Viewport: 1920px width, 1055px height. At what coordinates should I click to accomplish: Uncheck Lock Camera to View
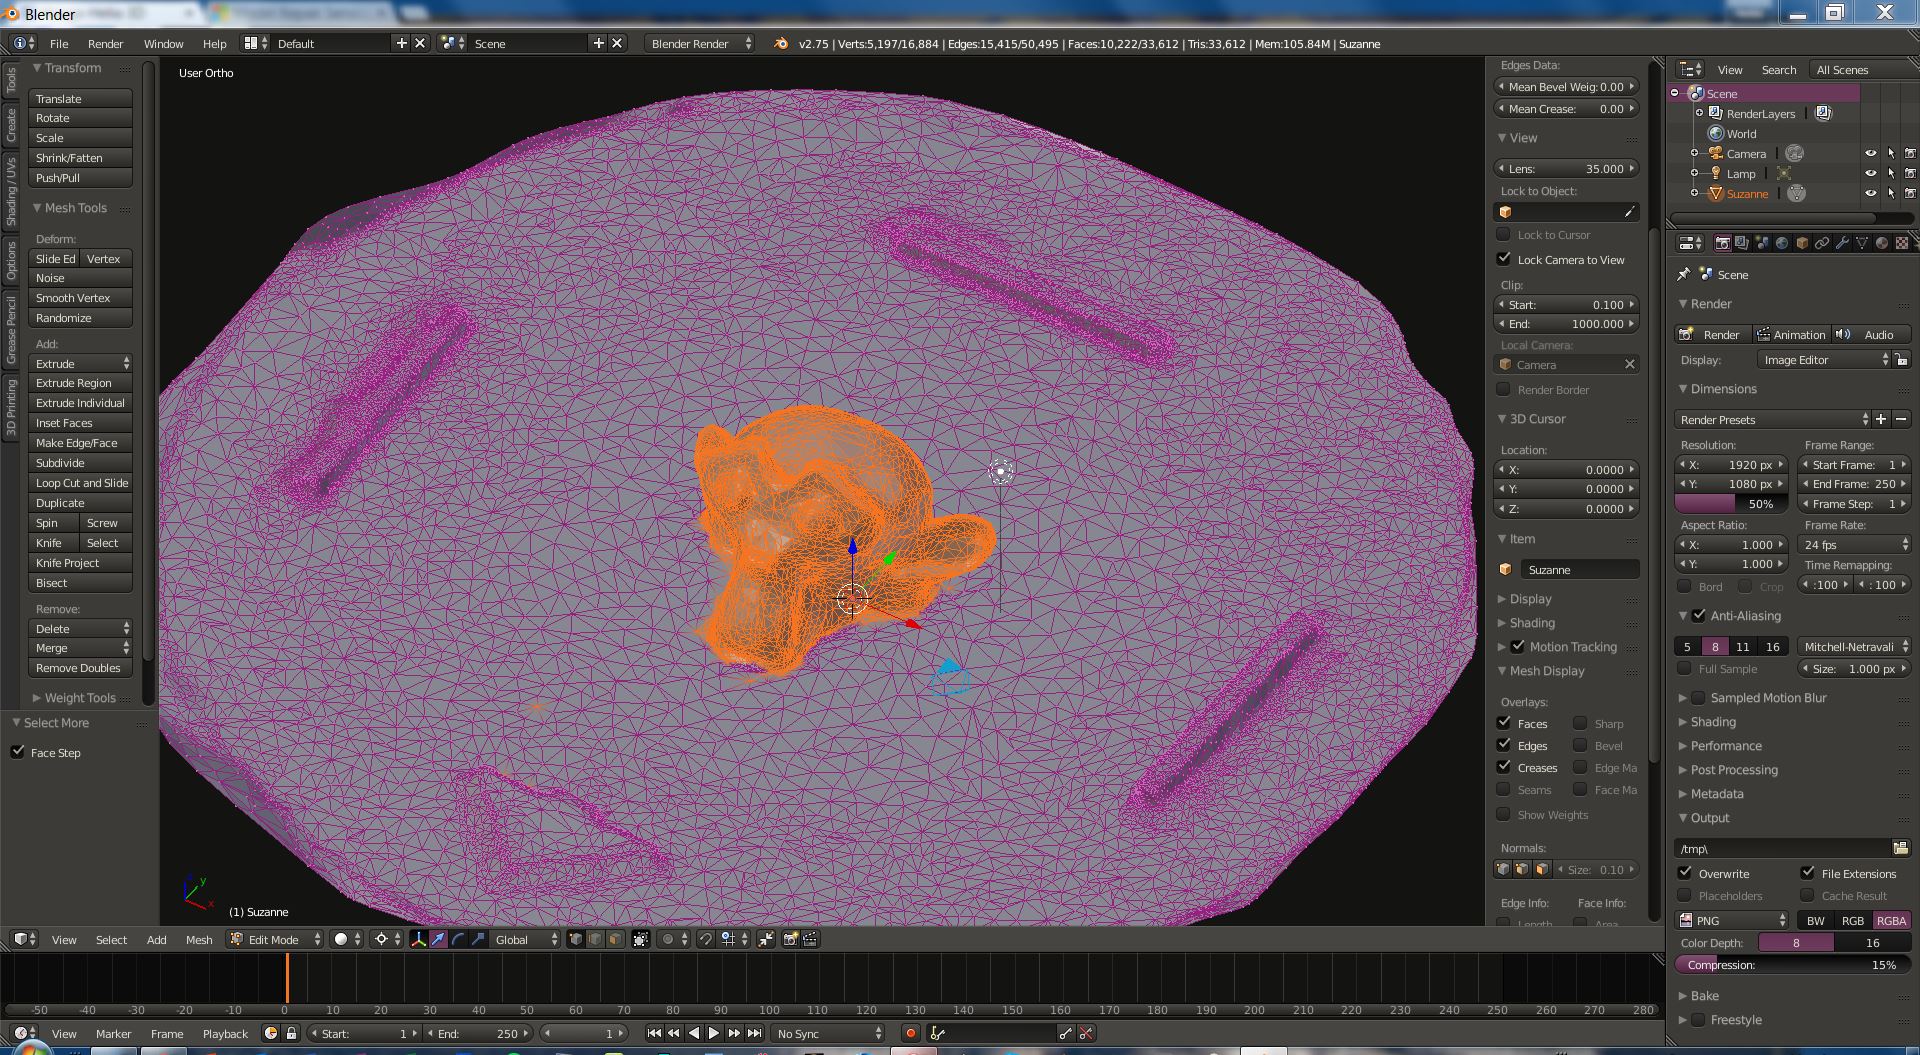pos(1504,259)
